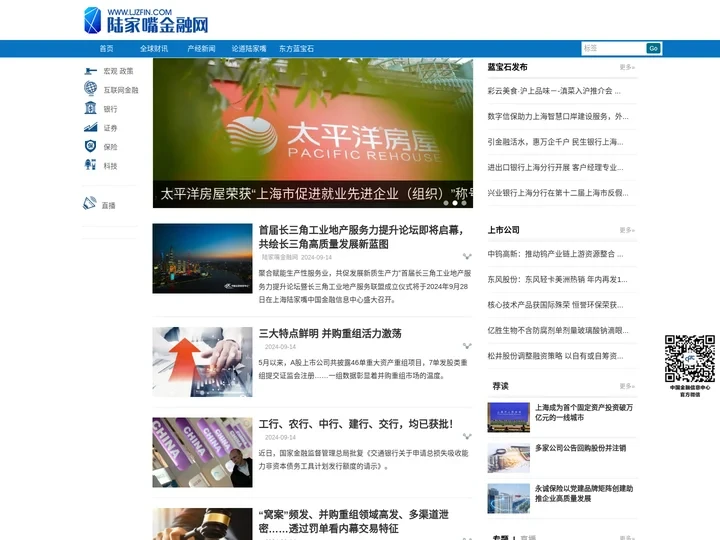The height and width of the screenshot is (540, 720).
Task: Select the 证券 chart icon
Action: click(x=90, y=127)
